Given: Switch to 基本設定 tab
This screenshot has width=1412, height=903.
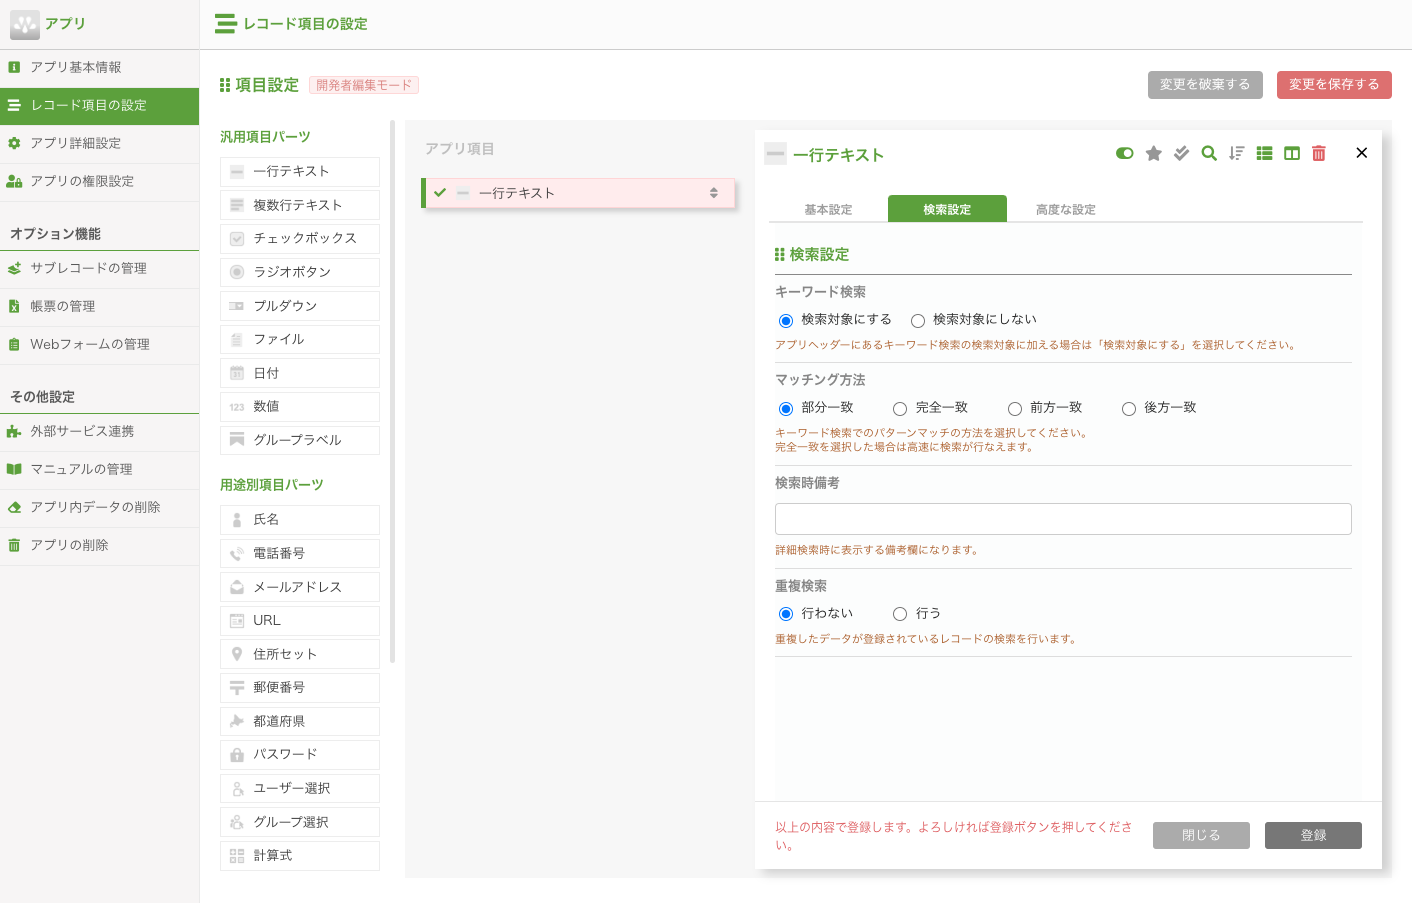Looking at the screenshot, I should pyautogui.click(x=828, y=210).
